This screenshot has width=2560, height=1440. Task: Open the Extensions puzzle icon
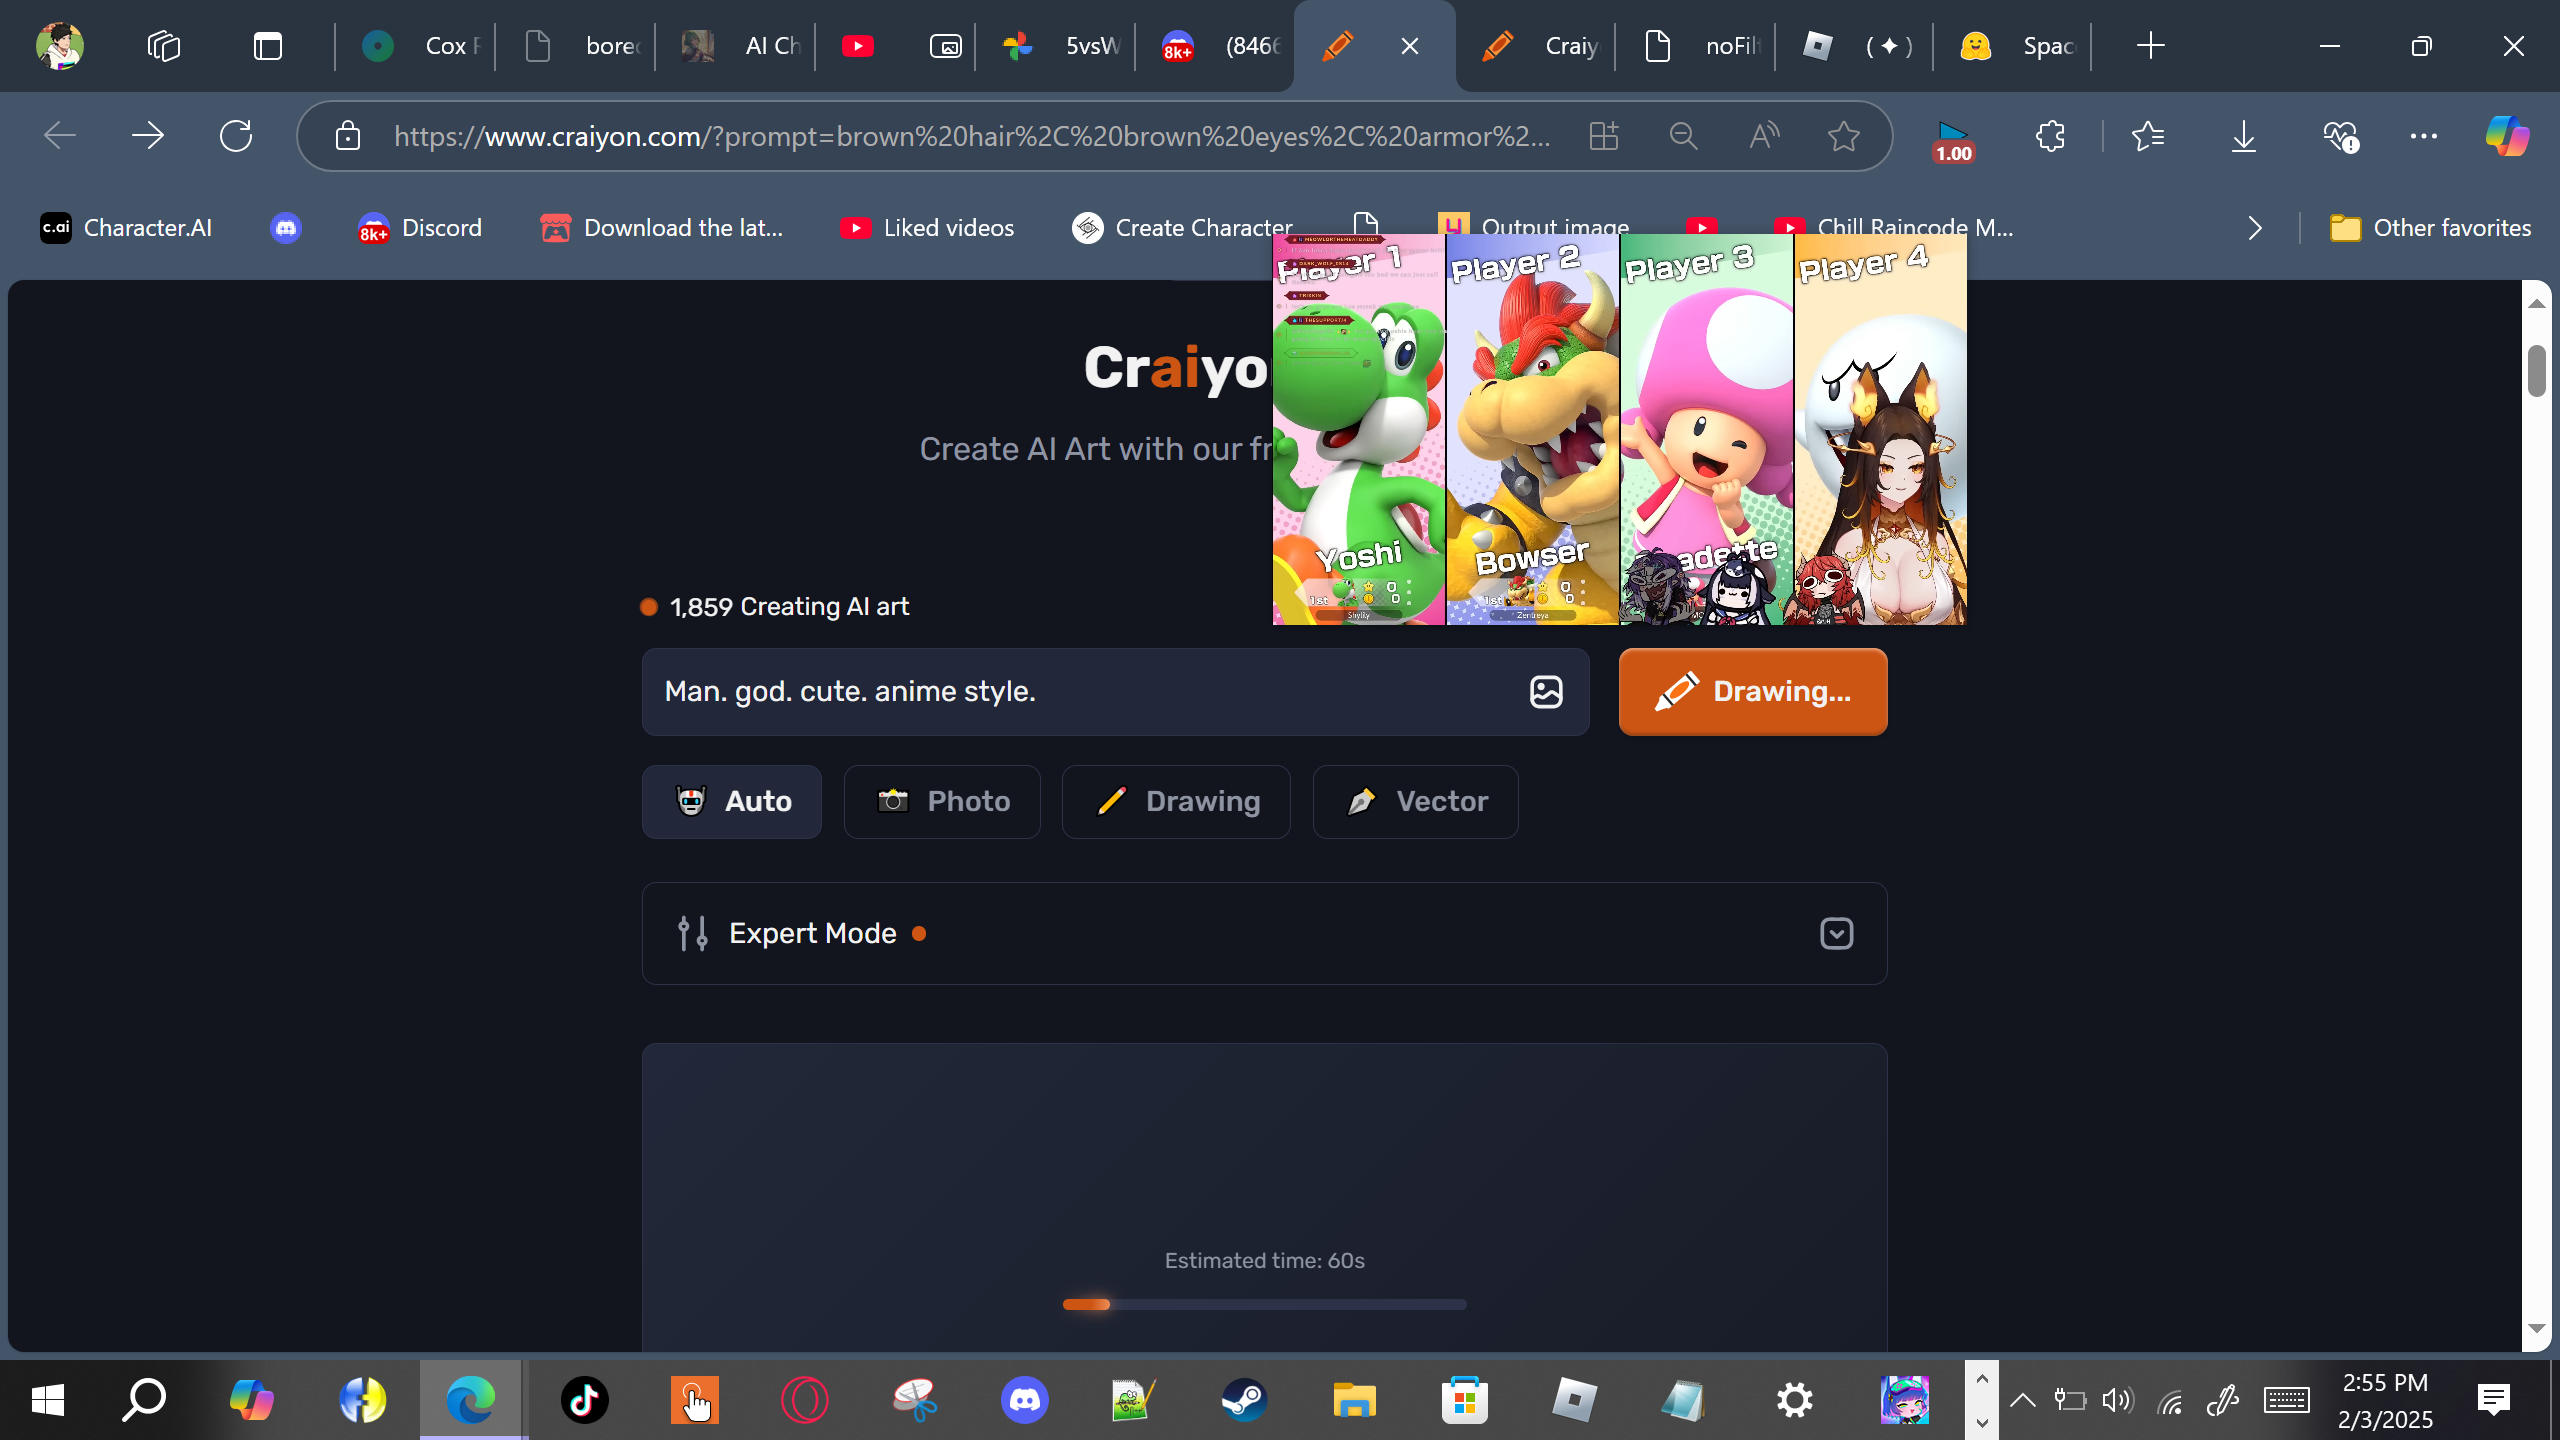2050,136
